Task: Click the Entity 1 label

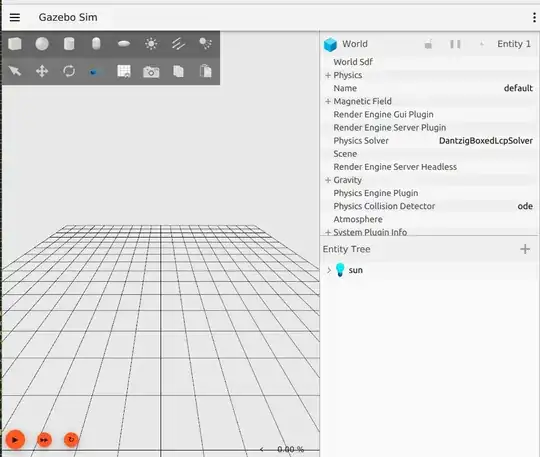Action: 514,44
